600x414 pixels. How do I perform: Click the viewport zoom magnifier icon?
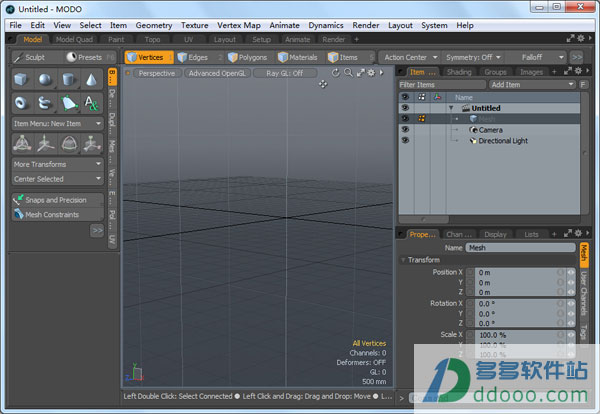348,73
